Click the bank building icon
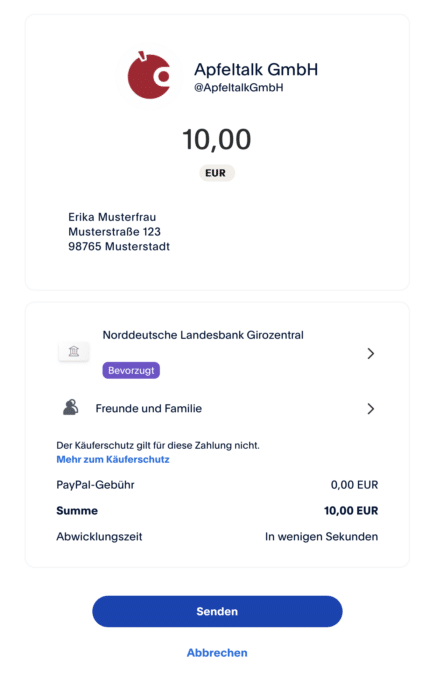Image resolution: width=429 pixels, height=700 pixels. pos(74,351)
